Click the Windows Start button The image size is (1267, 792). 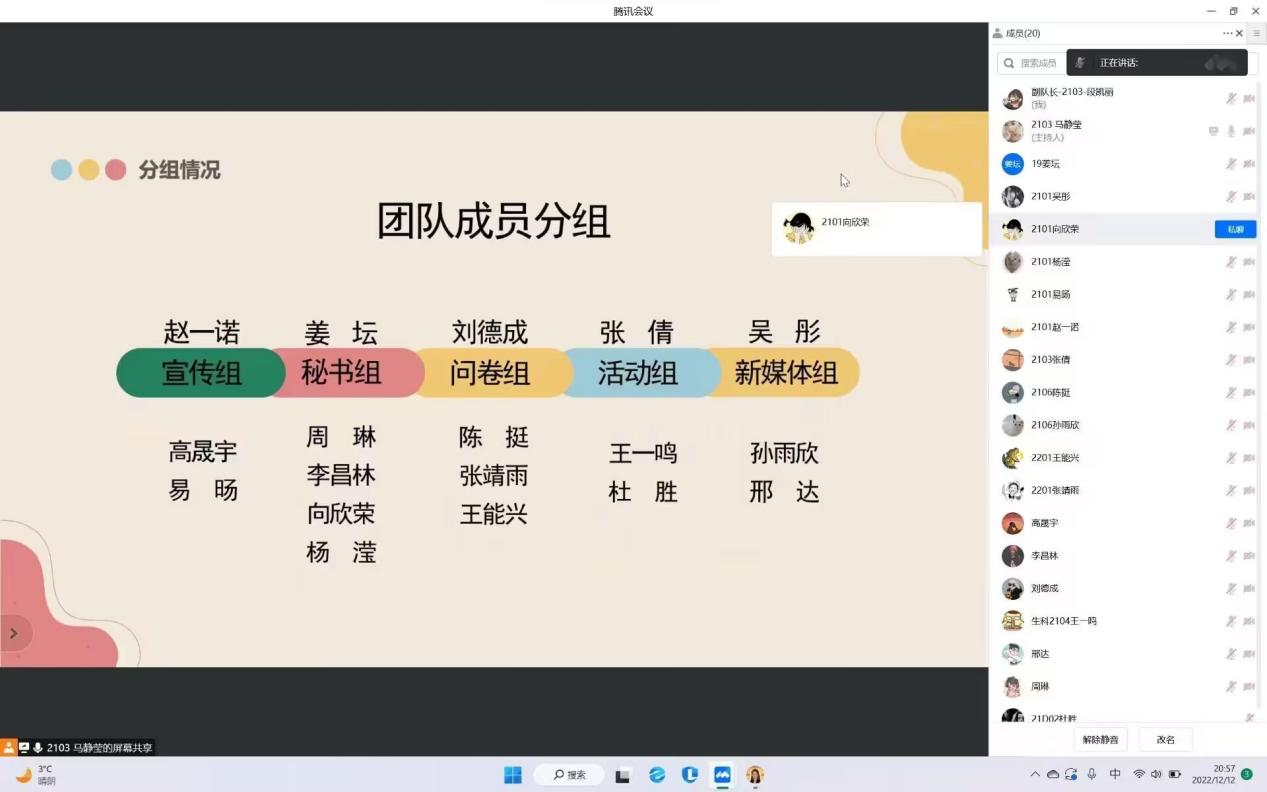(513, 775)
